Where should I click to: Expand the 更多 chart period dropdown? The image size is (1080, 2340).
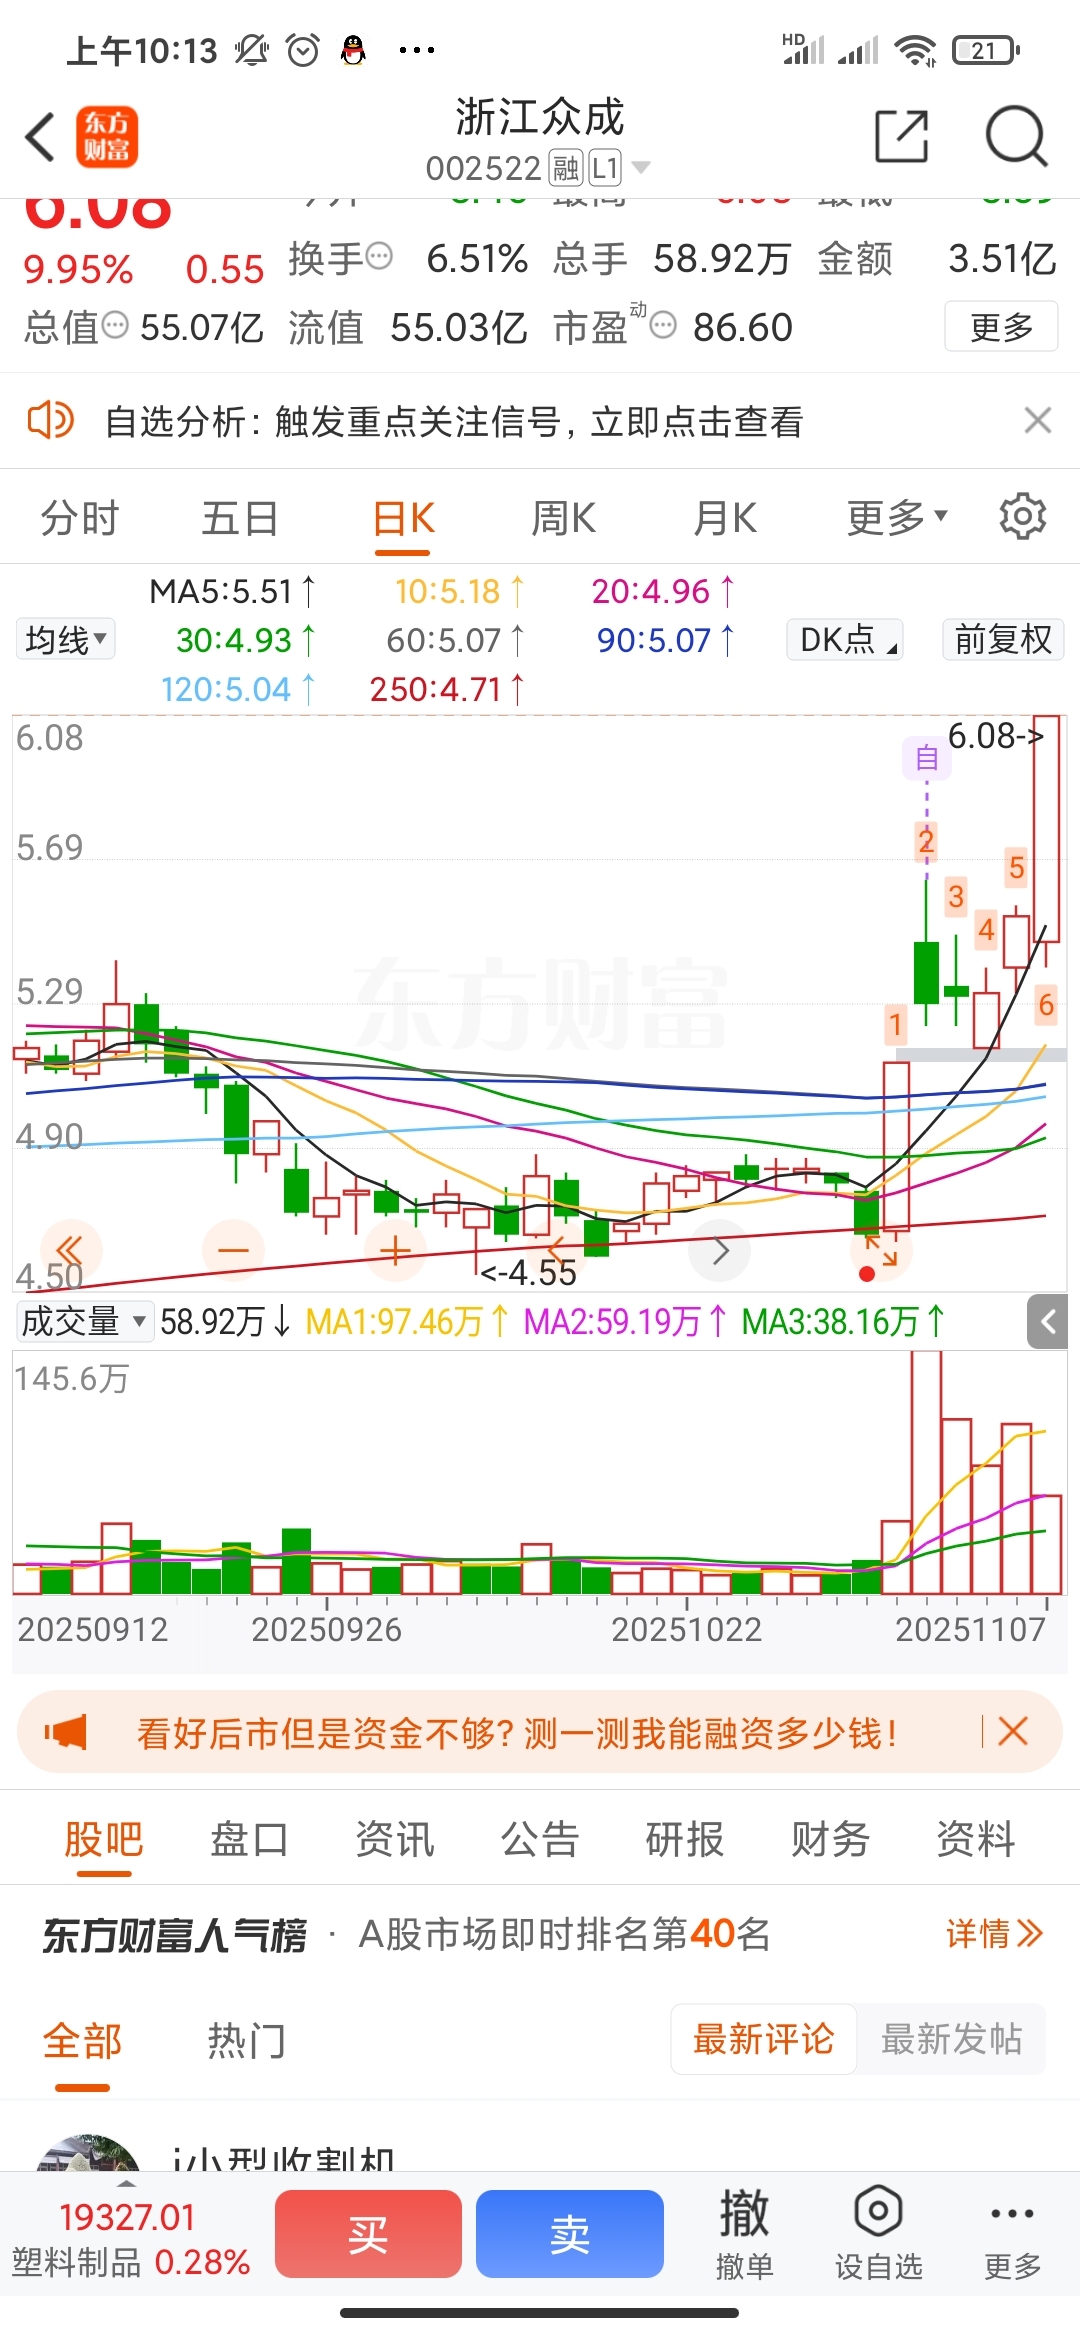point(896,518)
